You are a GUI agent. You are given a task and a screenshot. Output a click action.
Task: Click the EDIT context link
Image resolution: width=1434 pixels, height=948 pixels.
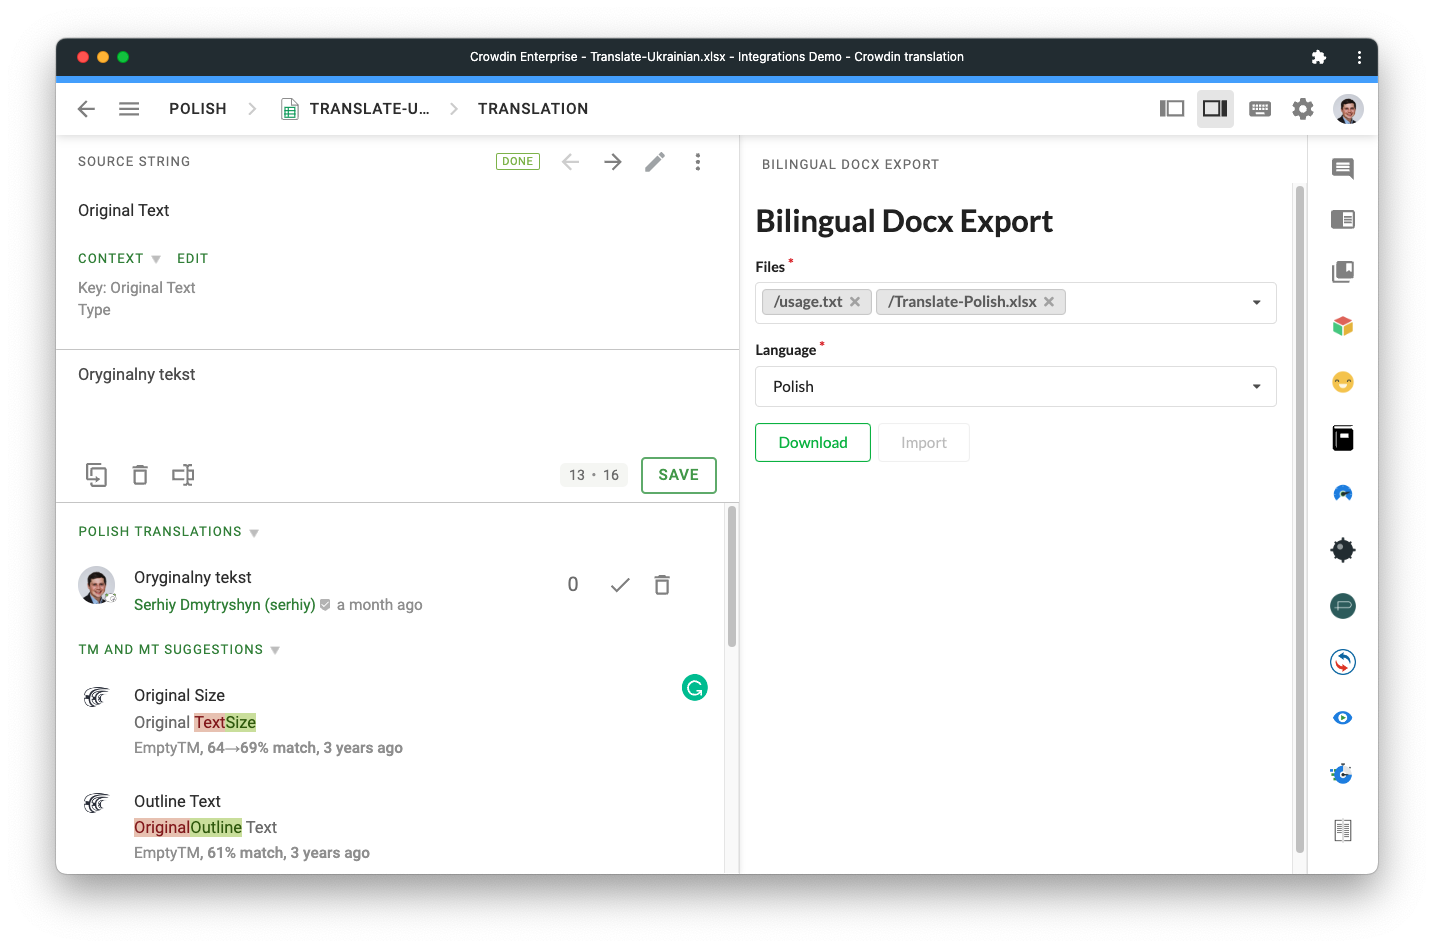click(193, 258)
